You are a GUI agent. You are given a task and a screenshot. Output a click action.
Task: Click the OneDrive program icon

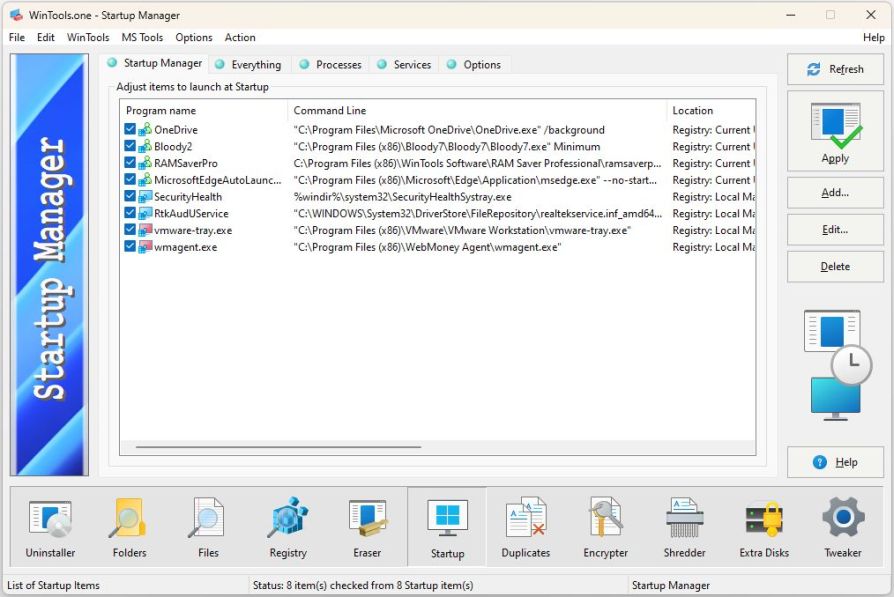coord(145,129)
